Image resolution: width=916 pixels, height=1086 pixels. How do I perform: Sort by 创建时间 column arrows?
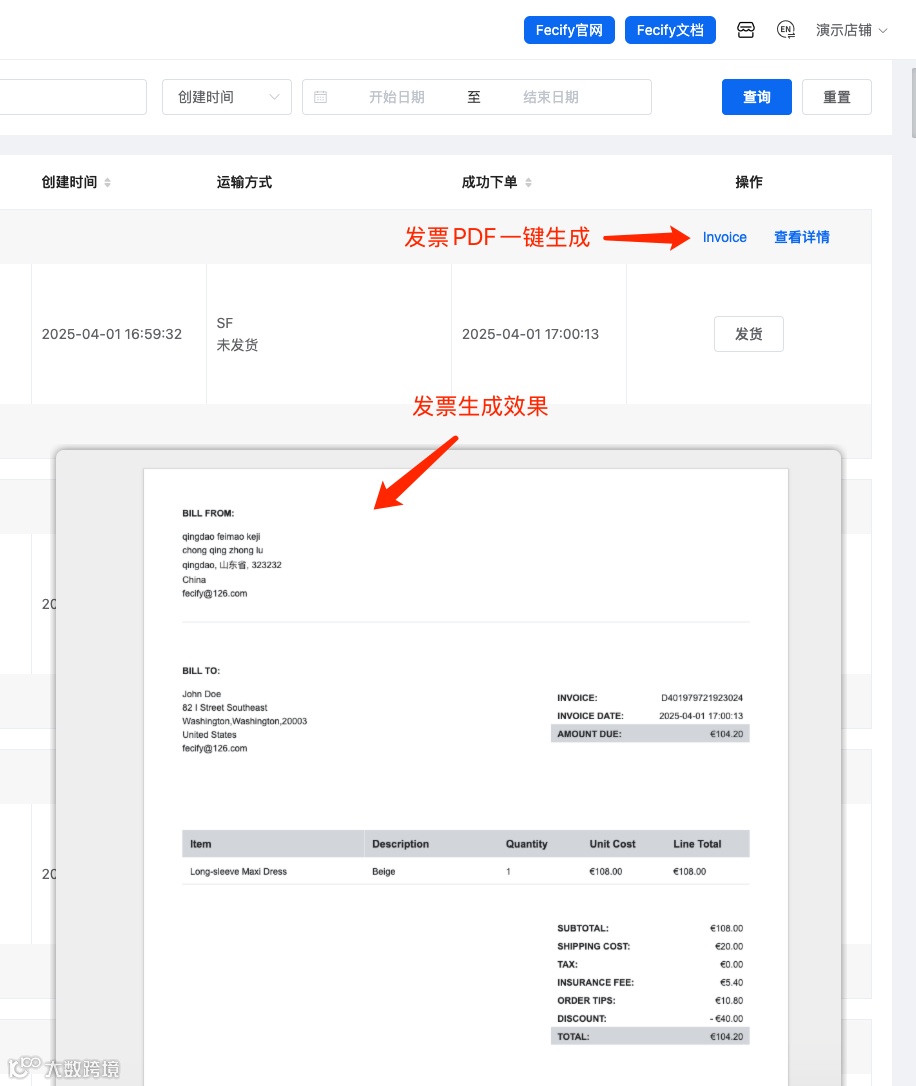[107, 182]
